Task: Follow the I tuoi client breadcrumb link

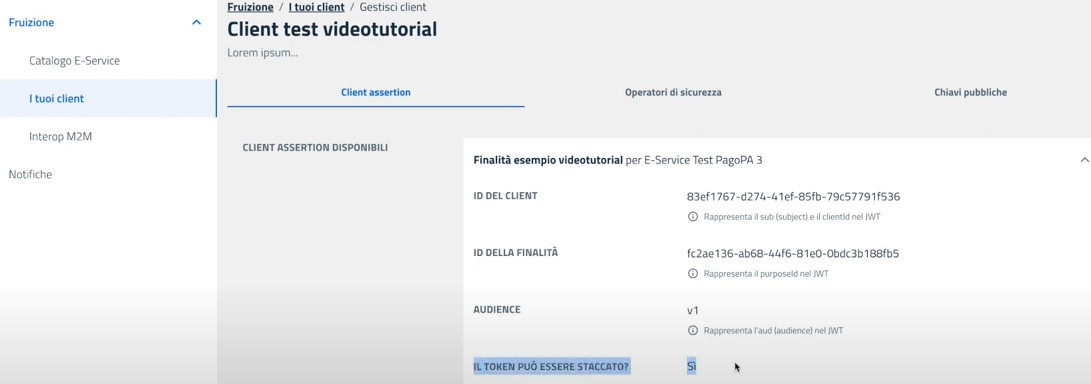Action: pyautogui.click(x=317, y=7)
